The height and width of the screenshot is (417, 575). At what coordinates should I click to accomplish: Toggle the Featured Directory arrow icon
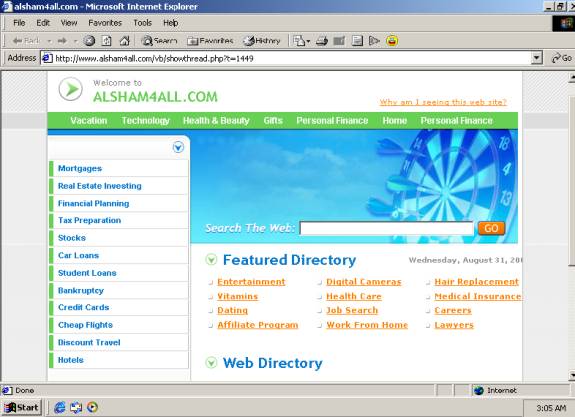(211, 260)
